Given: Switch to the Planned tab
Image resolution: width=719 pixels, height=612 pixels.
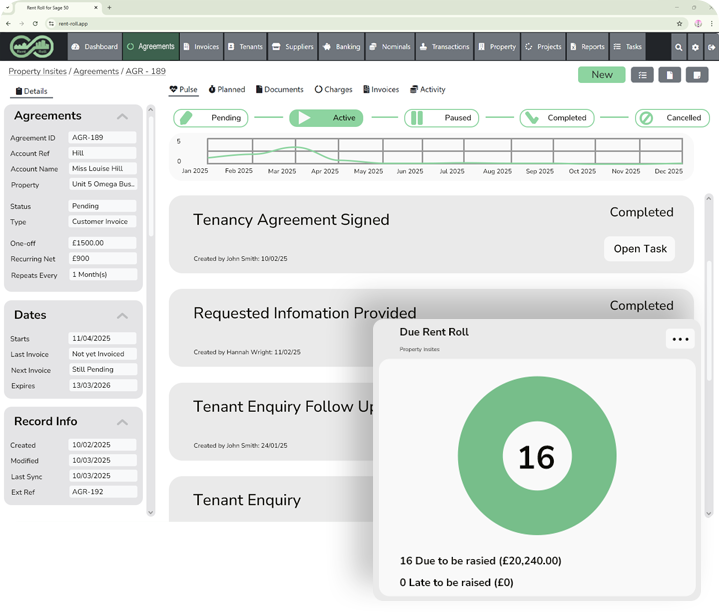Looking at the screenshot, I should click(227, 89).
